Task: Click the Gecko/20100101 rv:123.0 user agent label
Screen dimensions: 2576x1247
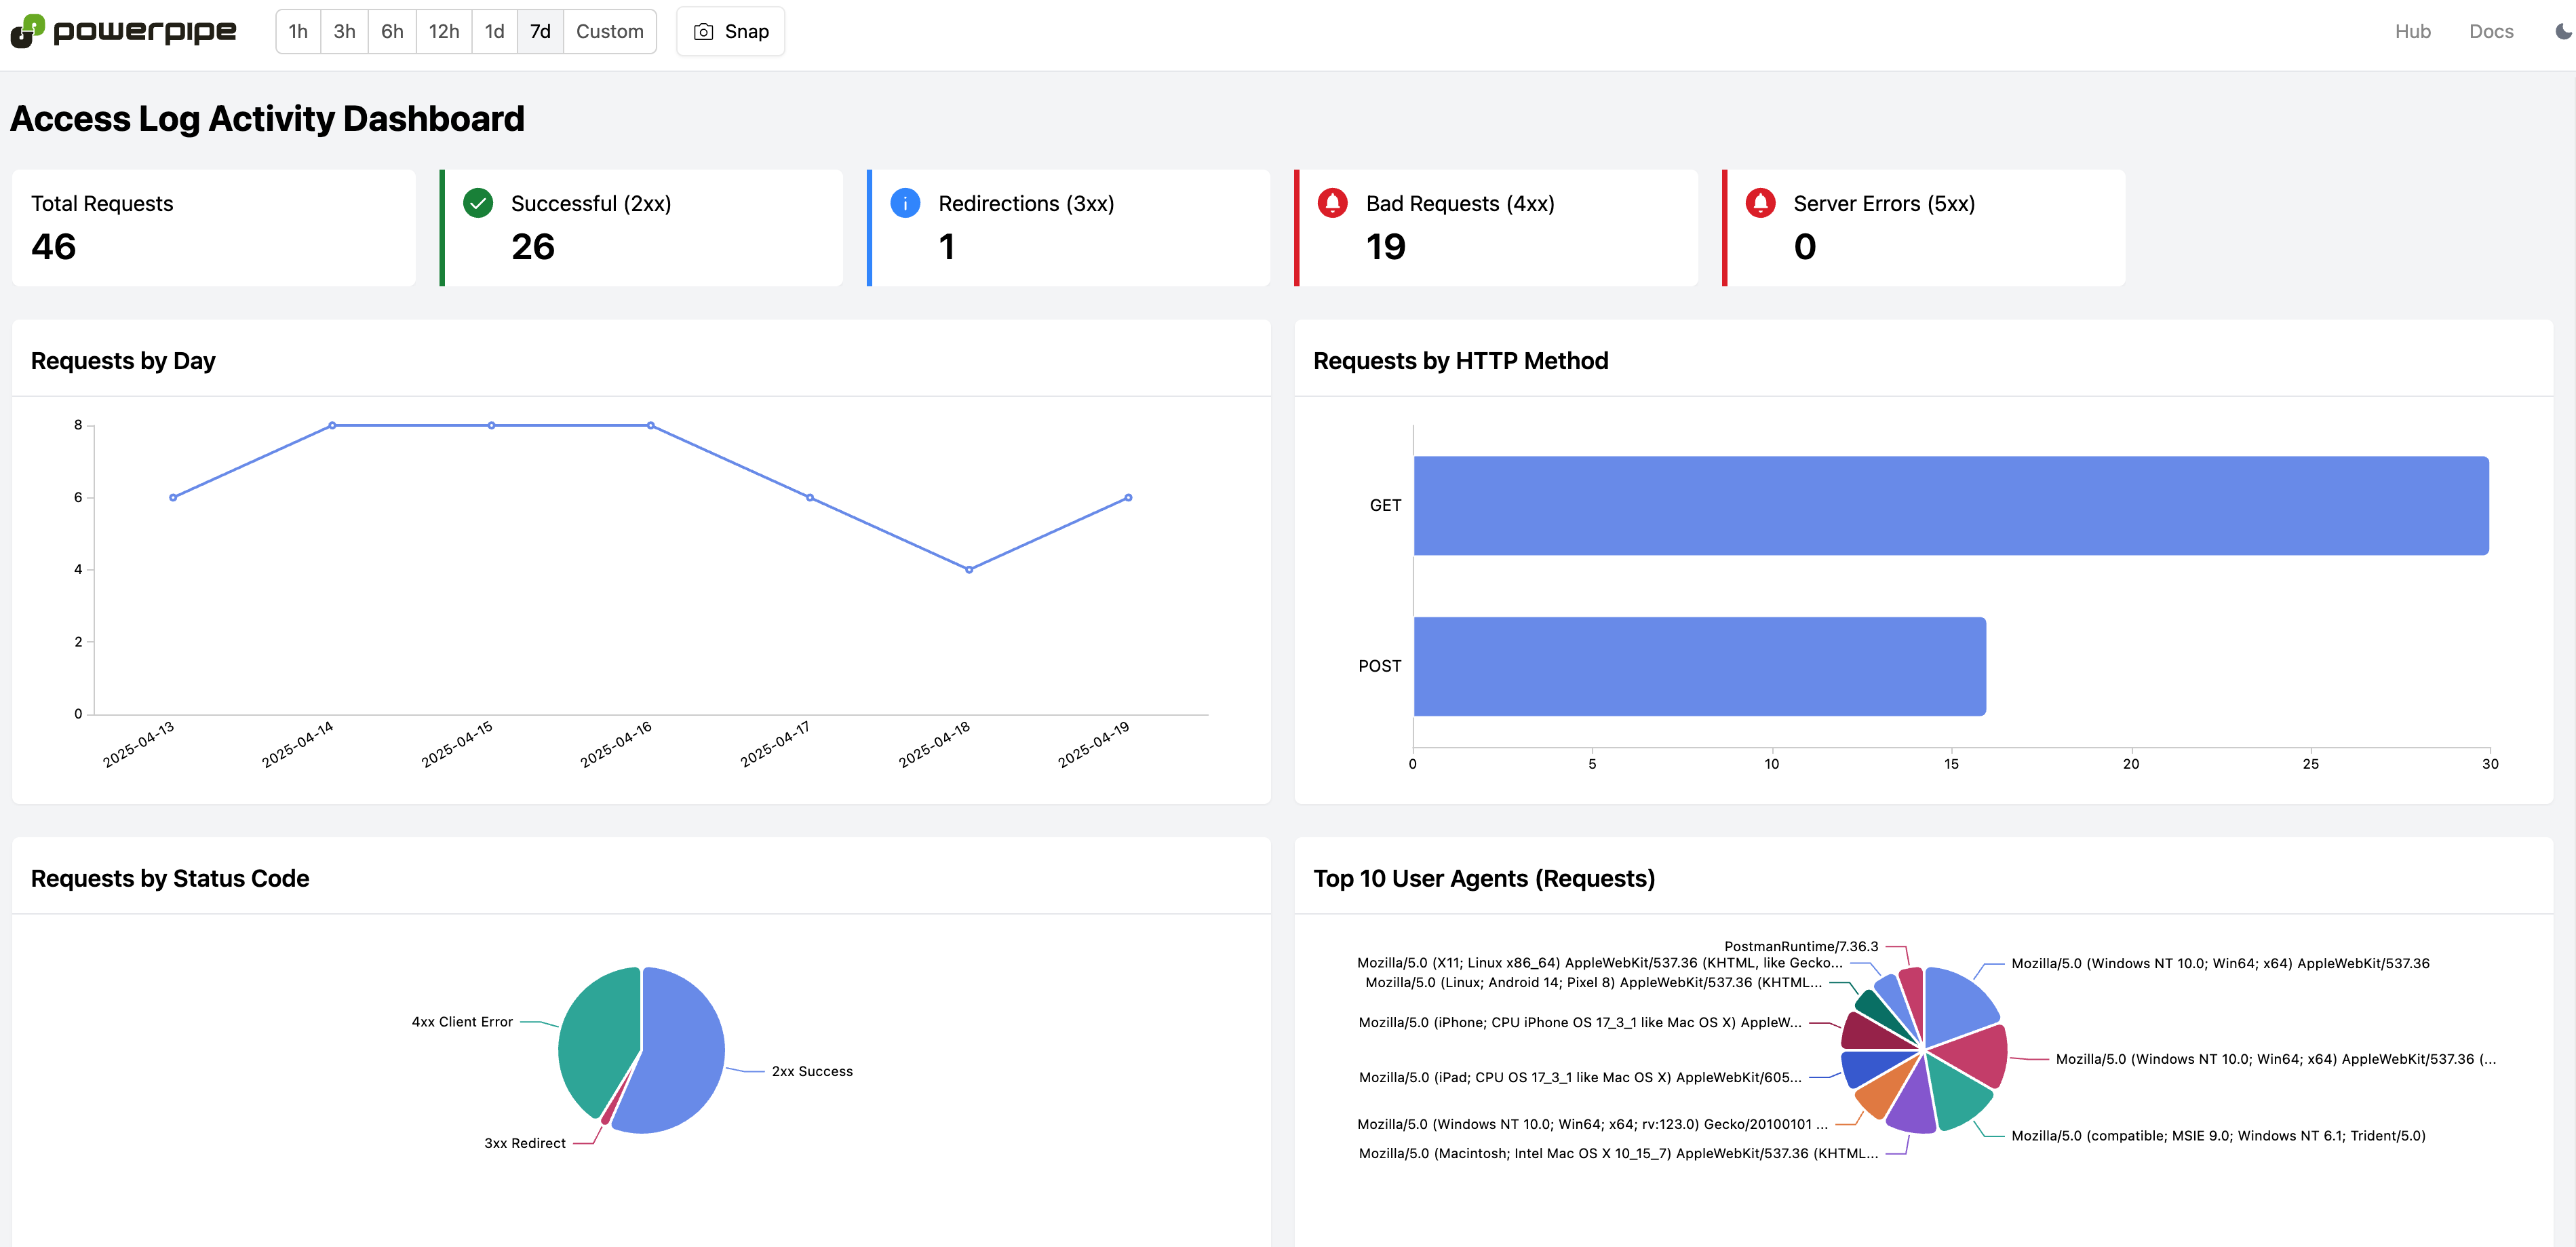Action: click(x=1592, y=1124)
